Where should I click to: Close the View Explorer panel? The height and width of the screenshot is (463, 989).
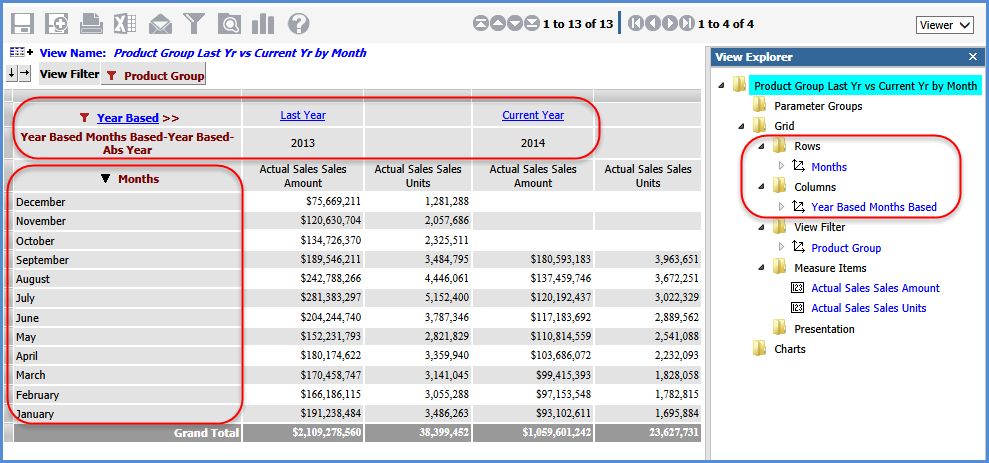click(x=973, y=57)
